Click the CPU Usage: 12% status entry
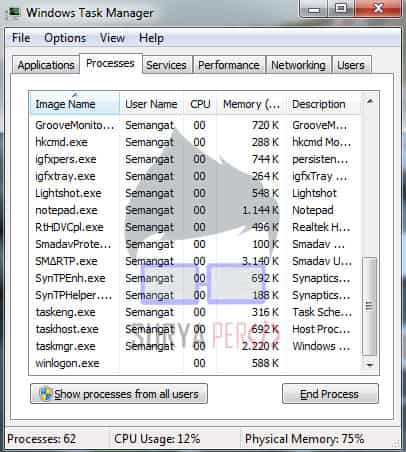The width and height of the screenshot is (406, 452). 157,439
